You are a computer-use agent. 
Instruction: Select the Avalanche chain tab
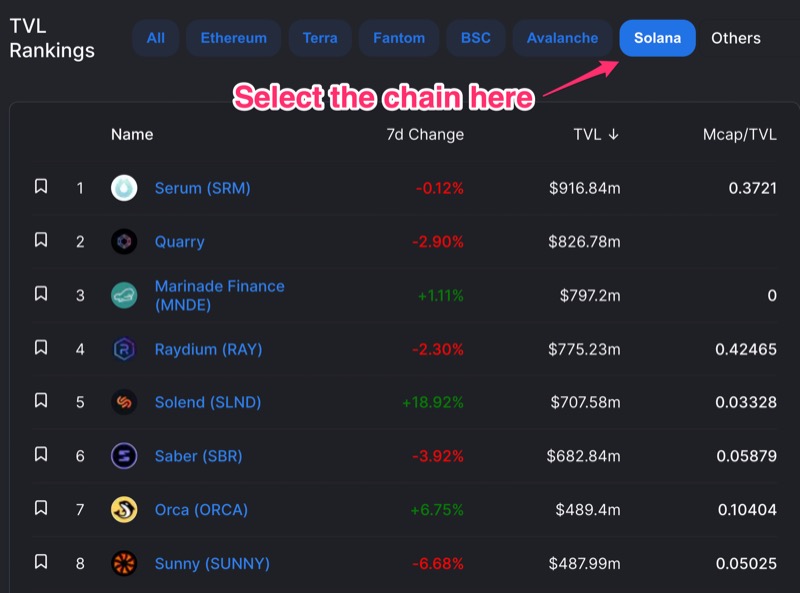coord(562,38)
